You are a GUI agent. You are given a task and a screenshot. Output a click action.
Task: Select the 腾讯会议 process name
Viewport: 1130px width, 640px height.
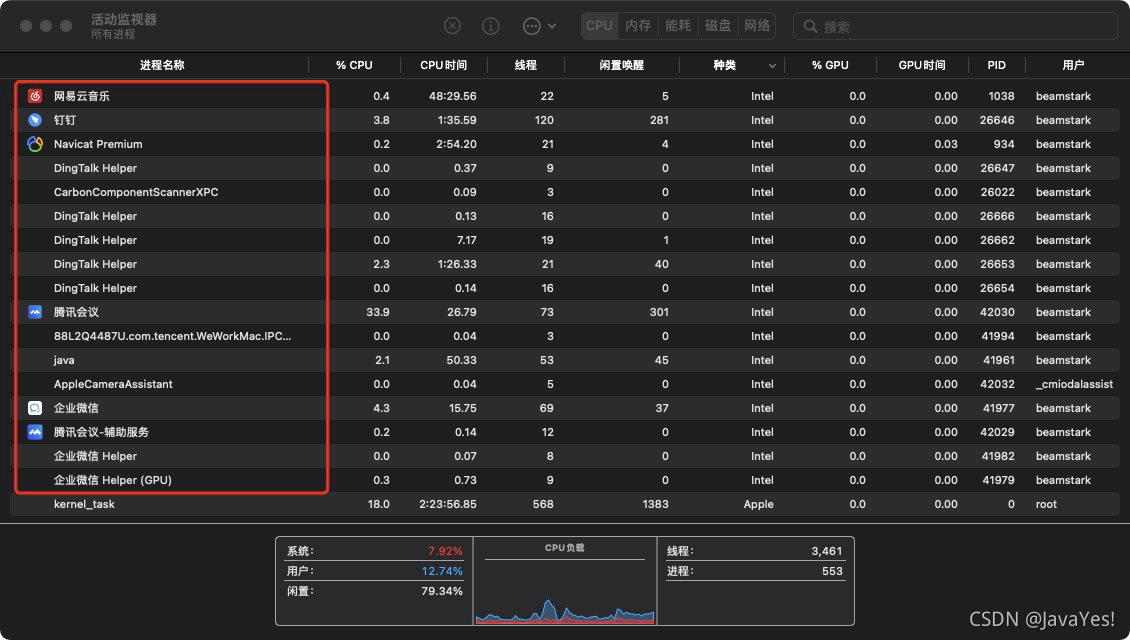pos(76,312)
